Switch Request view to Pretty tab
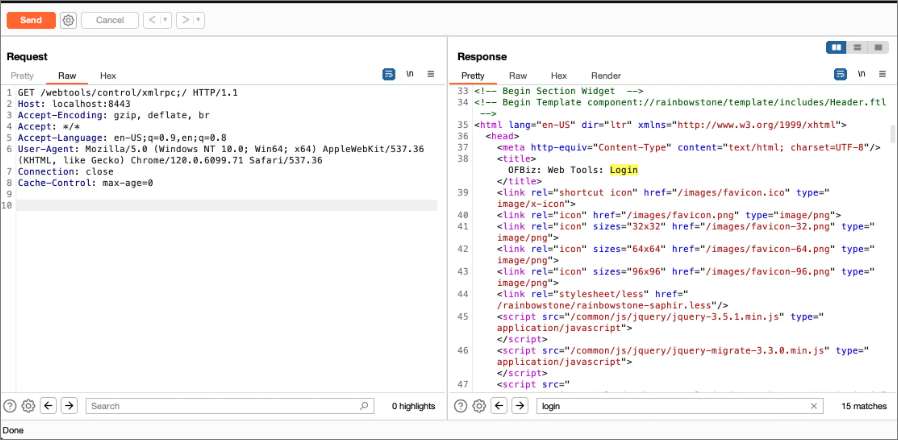The image size is (898, 440). (x=22, y=76)
